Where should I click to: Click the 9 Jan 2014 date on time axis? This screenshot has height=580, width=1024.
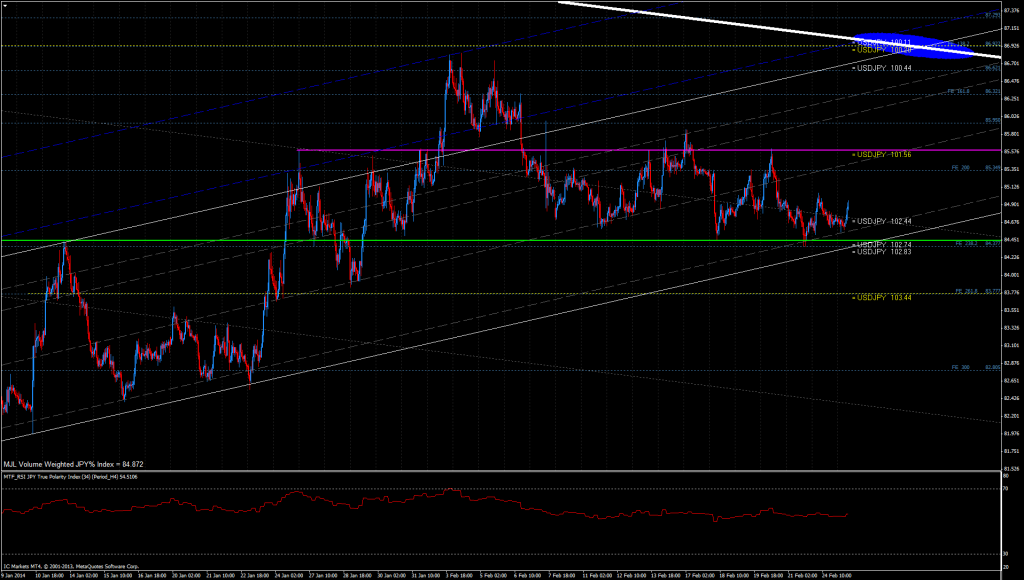coord(13,575)
